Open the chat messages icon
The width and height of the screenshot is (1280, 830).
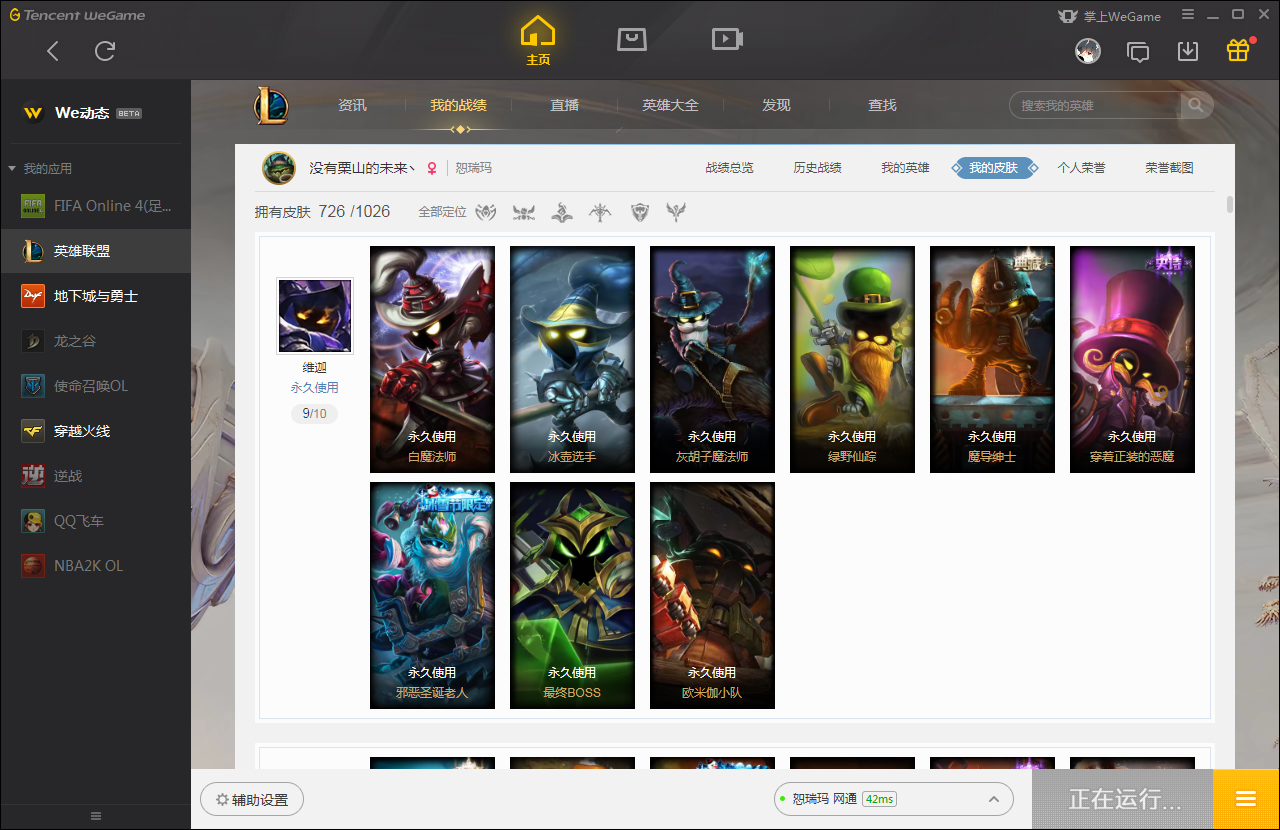point(1138,51)
